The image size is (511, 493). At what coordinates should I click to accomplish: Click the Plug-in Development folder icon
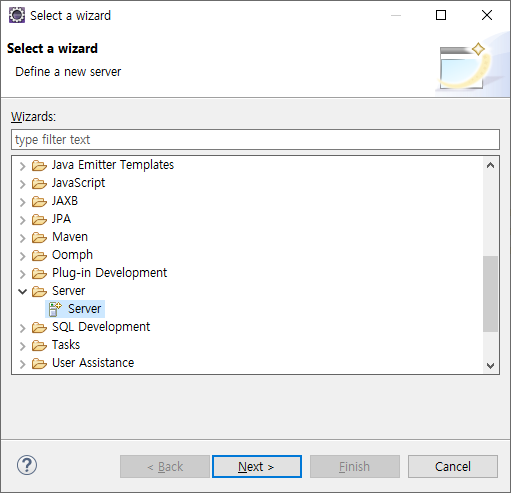(39, 273)
